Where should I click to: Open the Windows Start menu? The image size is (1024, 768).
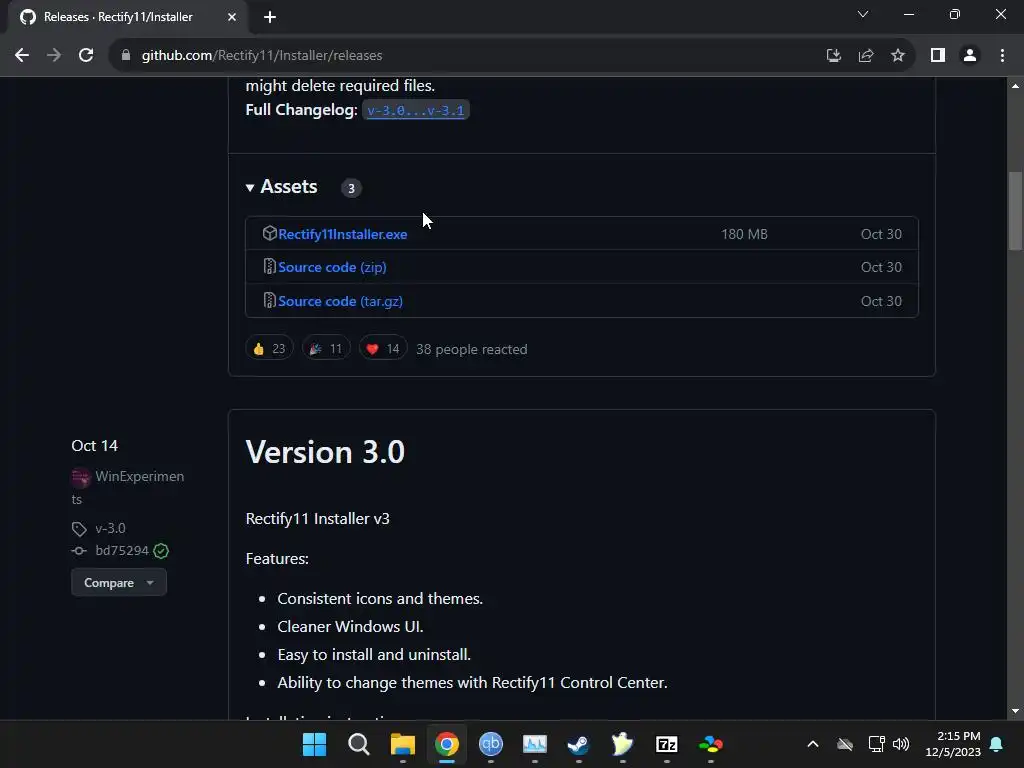314,744
